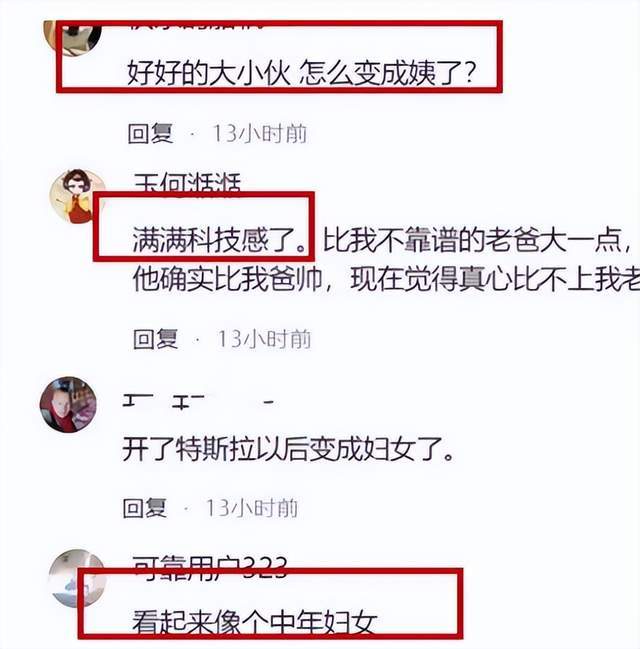This screenshot has width=640, height=649.
Task: Click avatar beside 可靠用户323
Action: click(77, 579)
